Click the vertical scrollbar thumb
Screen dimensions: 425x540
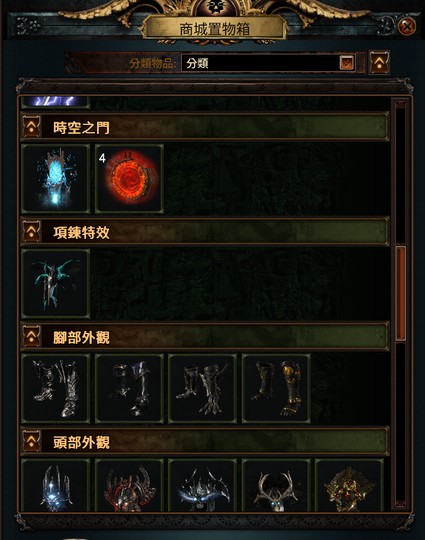point(401,293)
